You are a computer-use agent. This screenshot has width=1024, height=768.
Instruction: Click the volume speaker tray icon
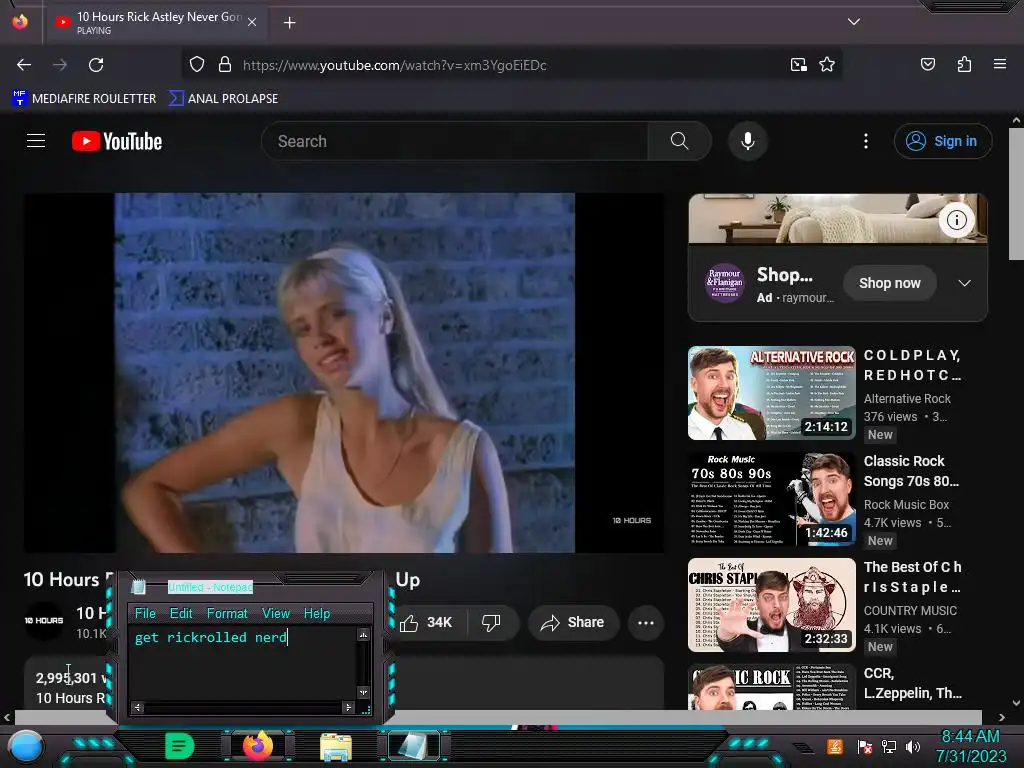913,746
